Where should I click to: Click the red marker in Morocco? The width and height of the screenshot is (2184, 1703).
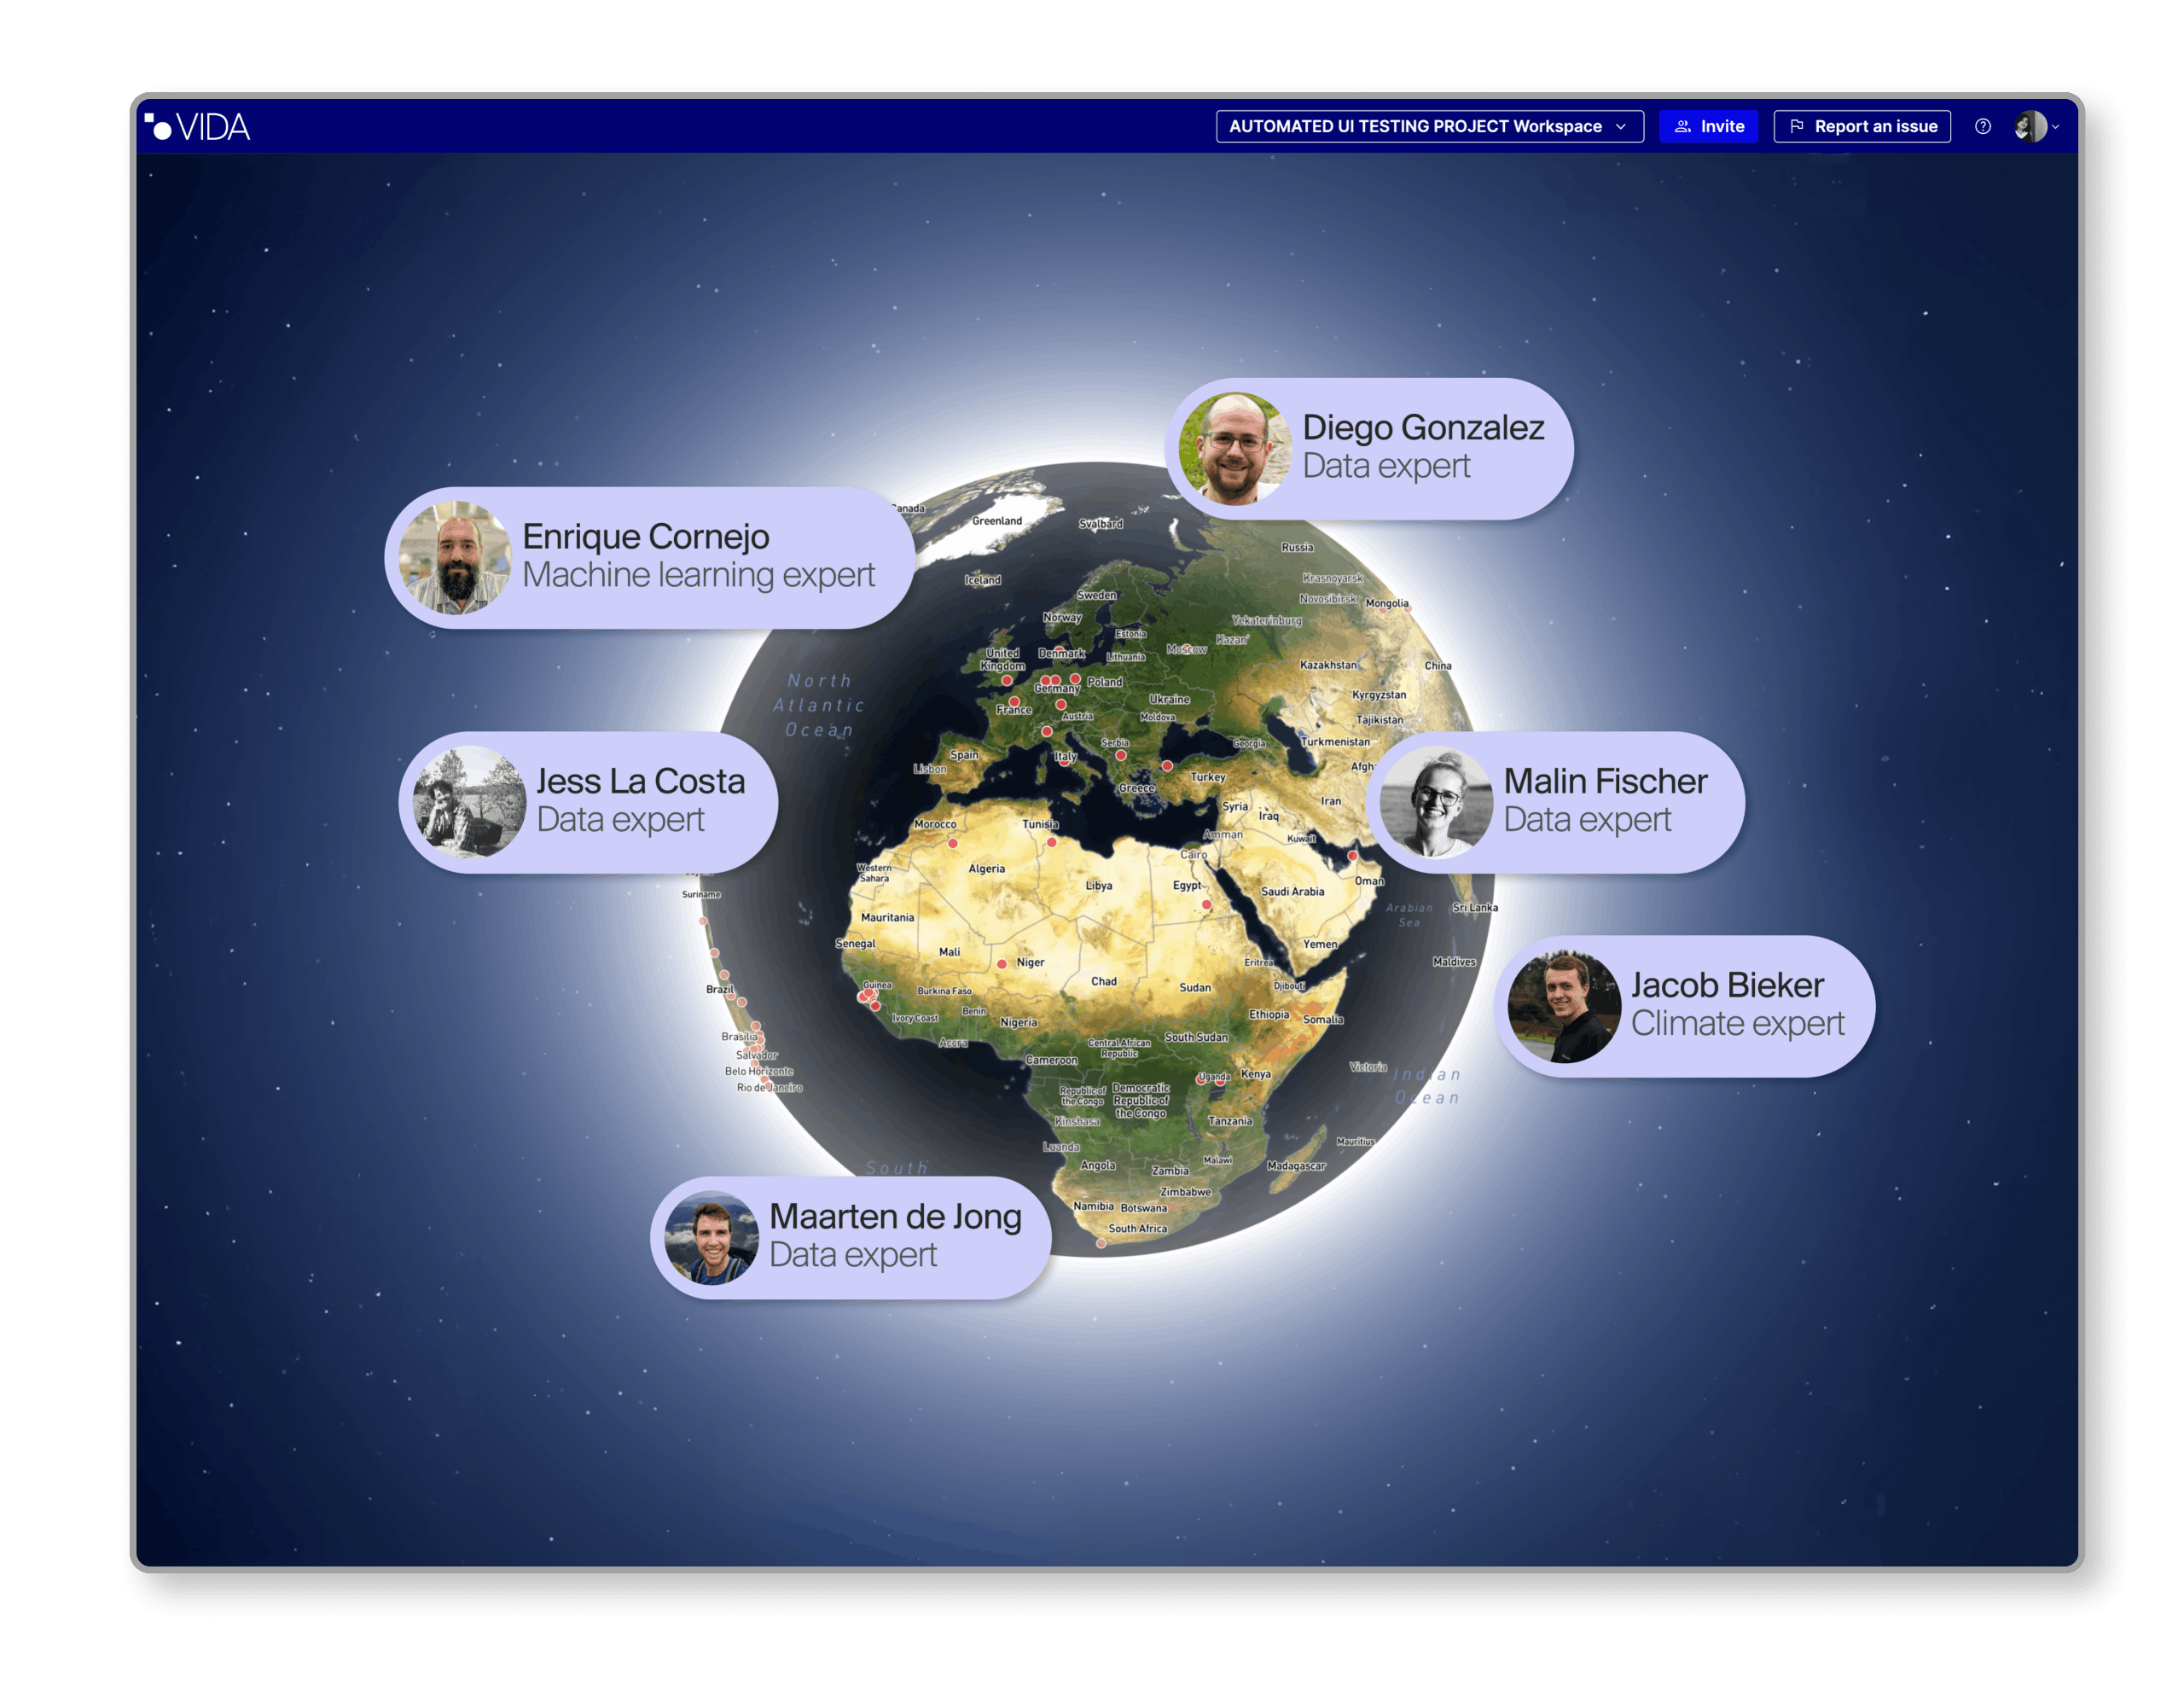coord(953,843)
